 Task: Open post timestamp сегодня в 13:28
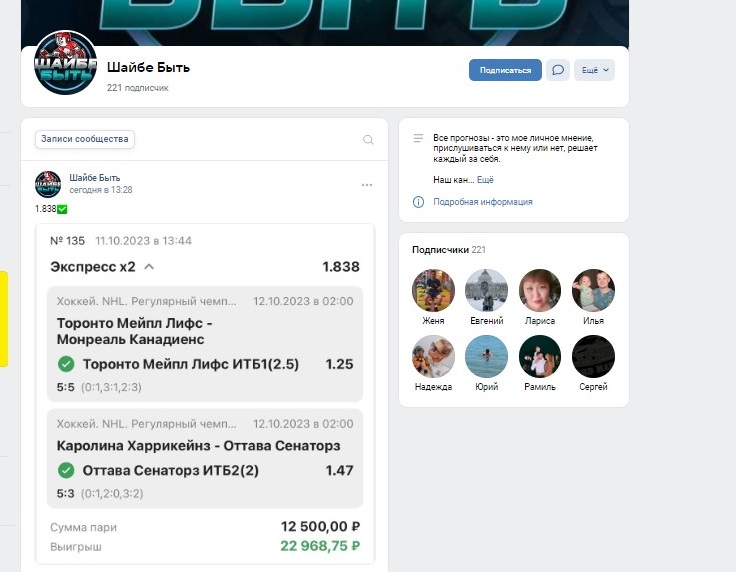[101, 190]
